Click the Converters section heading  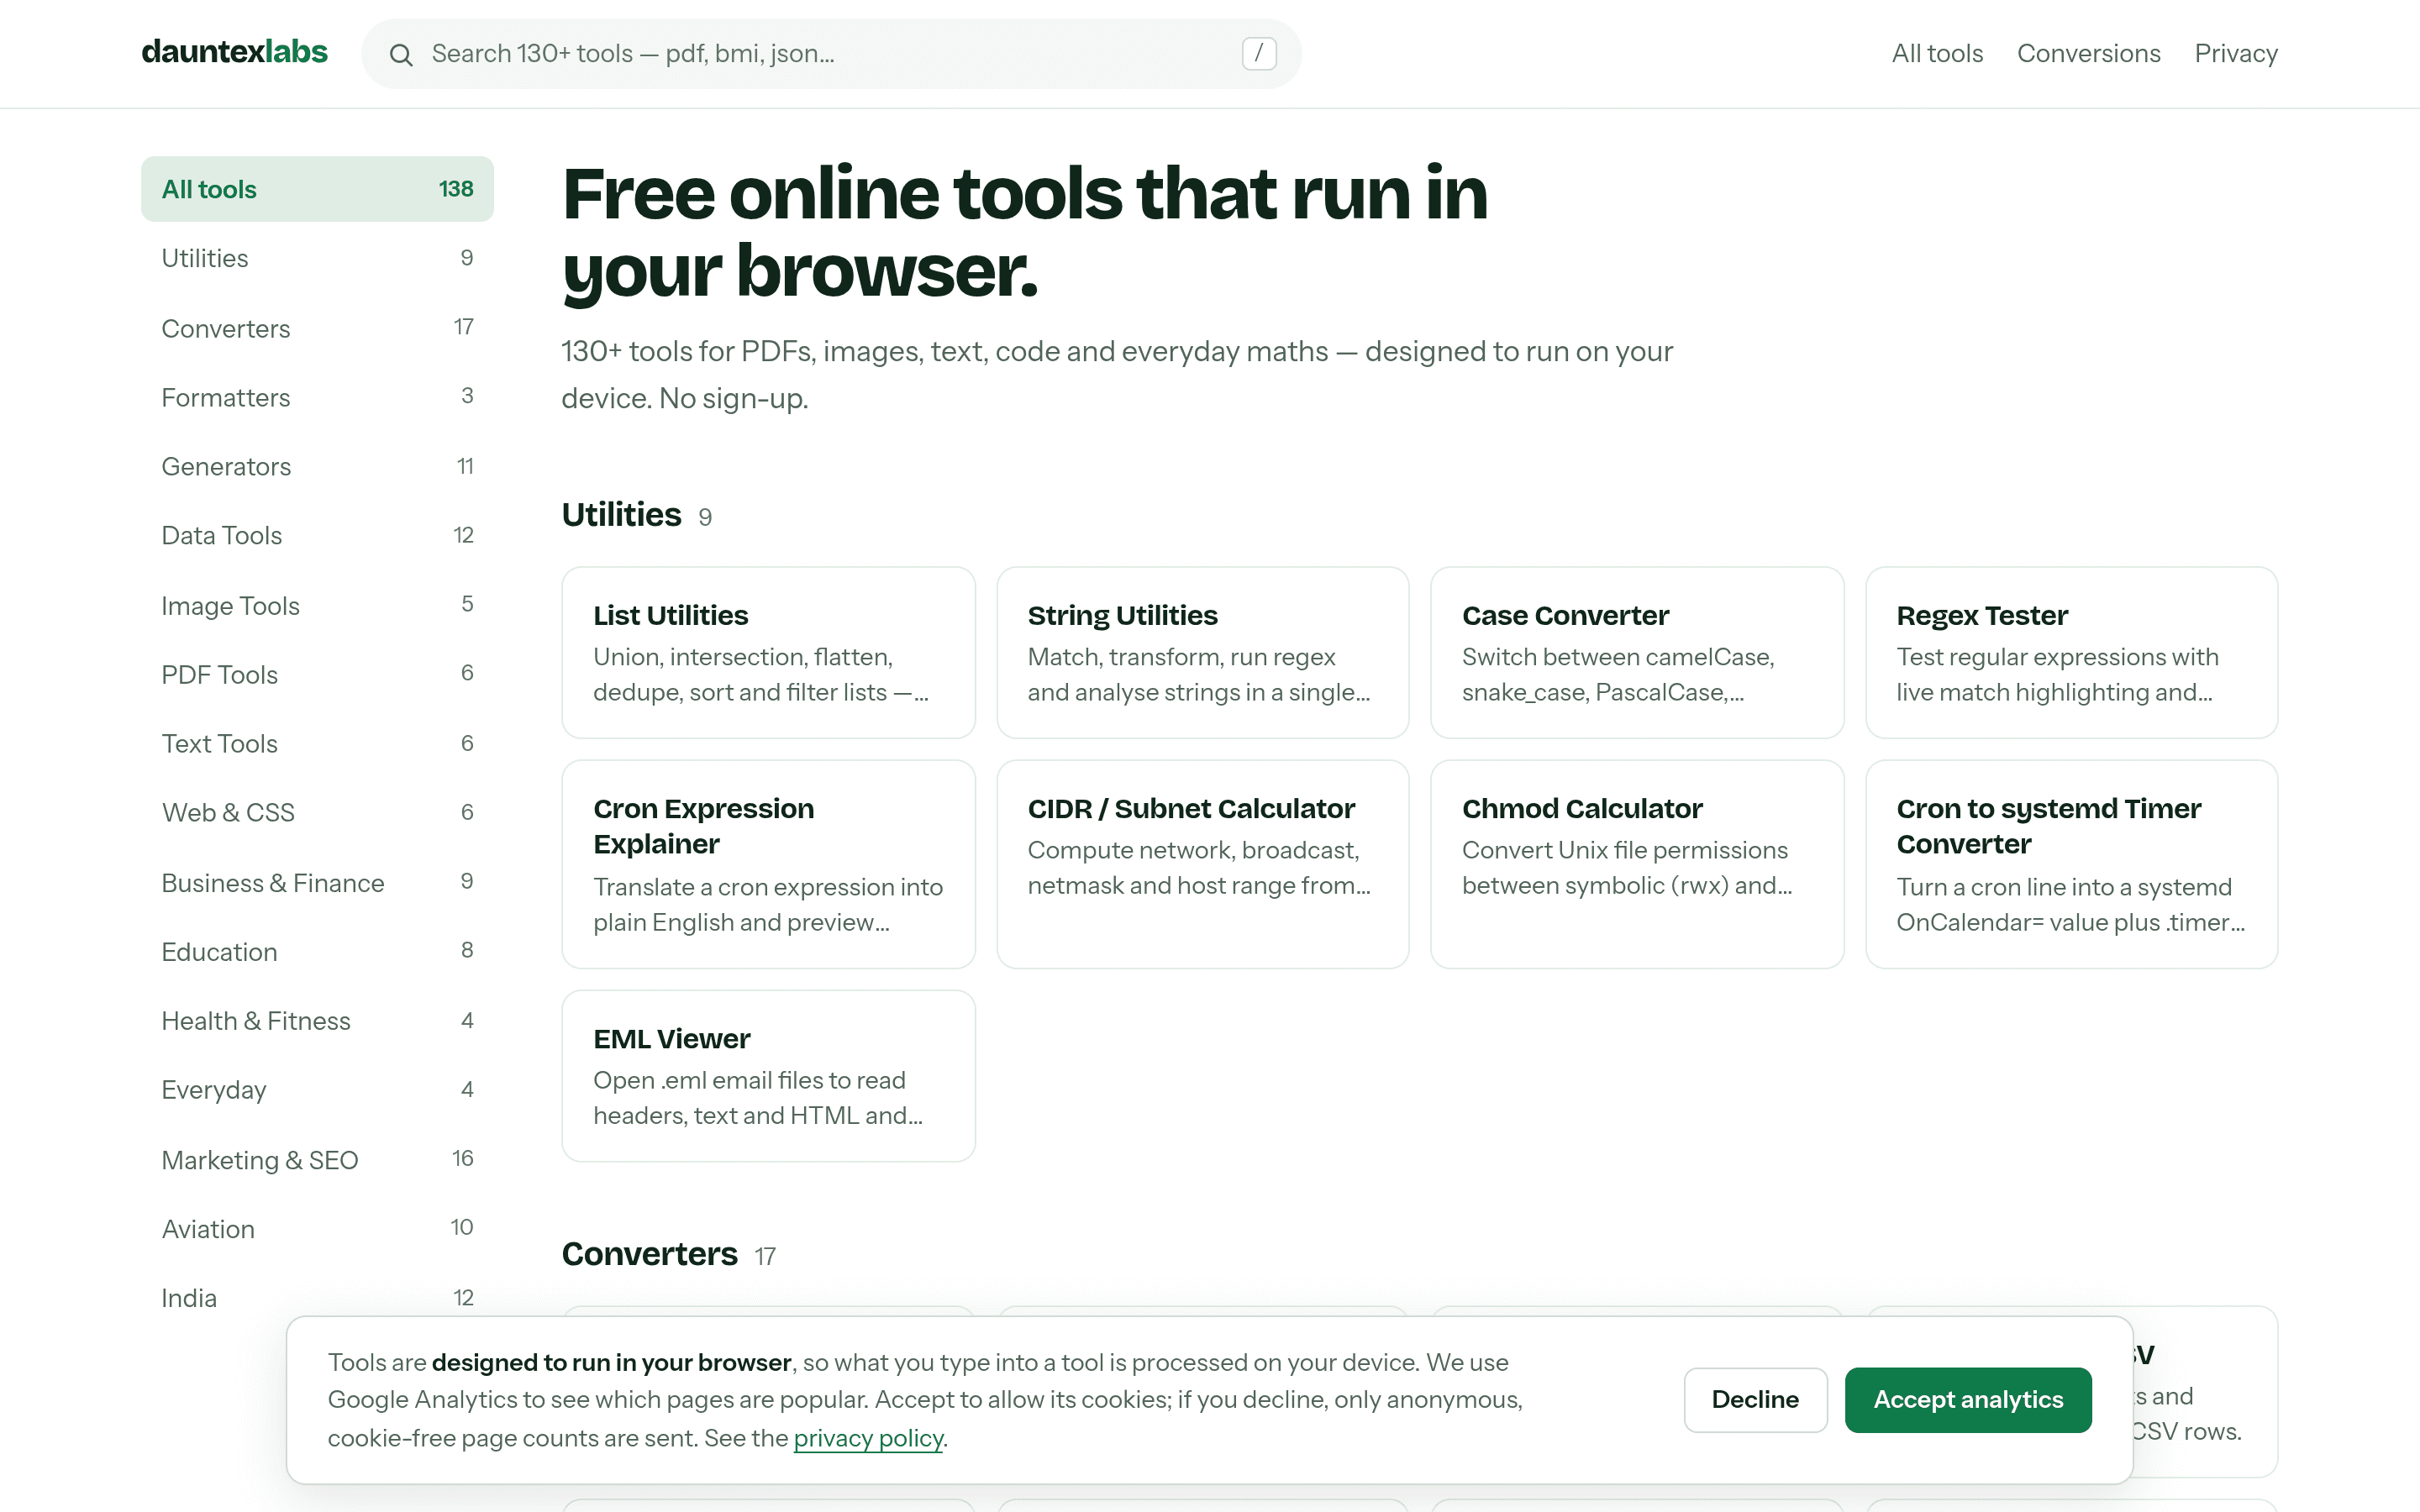(x=649, y=1254)
